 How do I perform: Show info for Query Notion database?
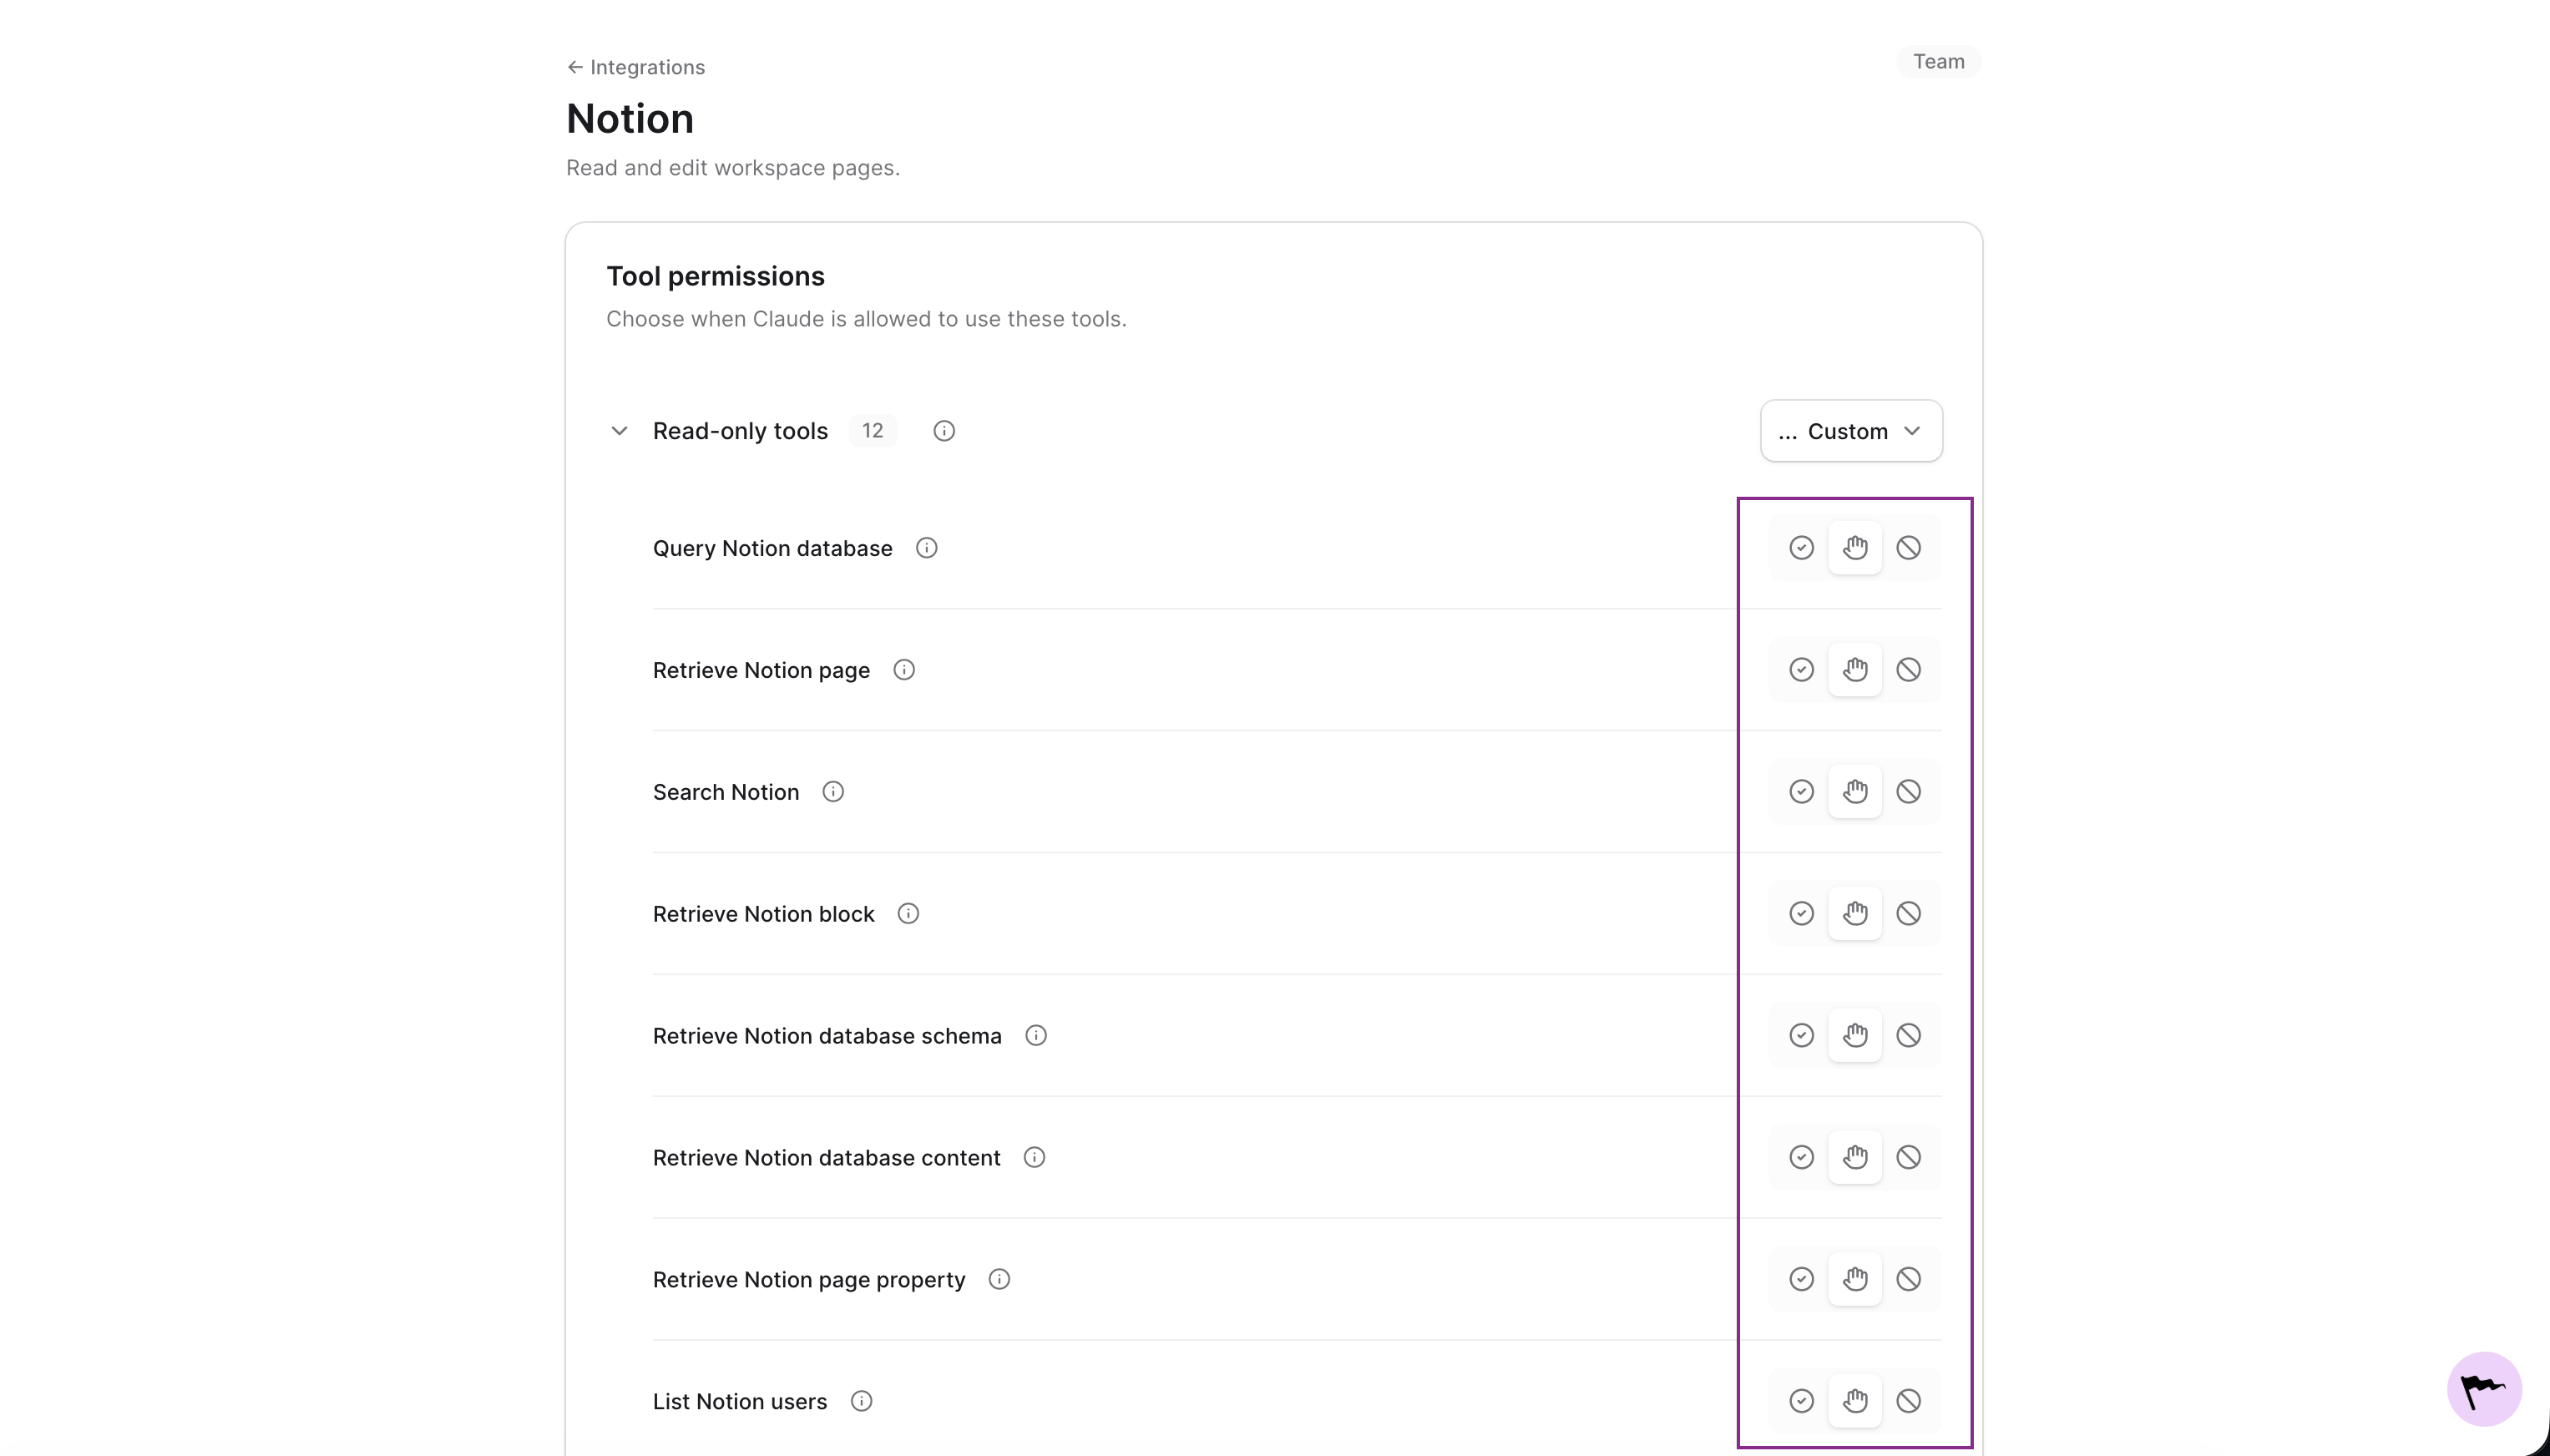pos(927,548)
